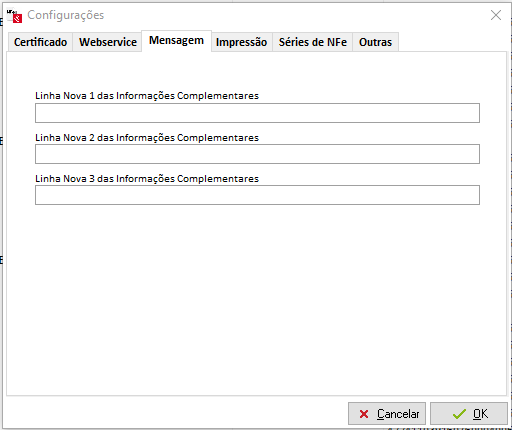
Task: Open the Webservice tab
Action: click(x=108, y=42)
